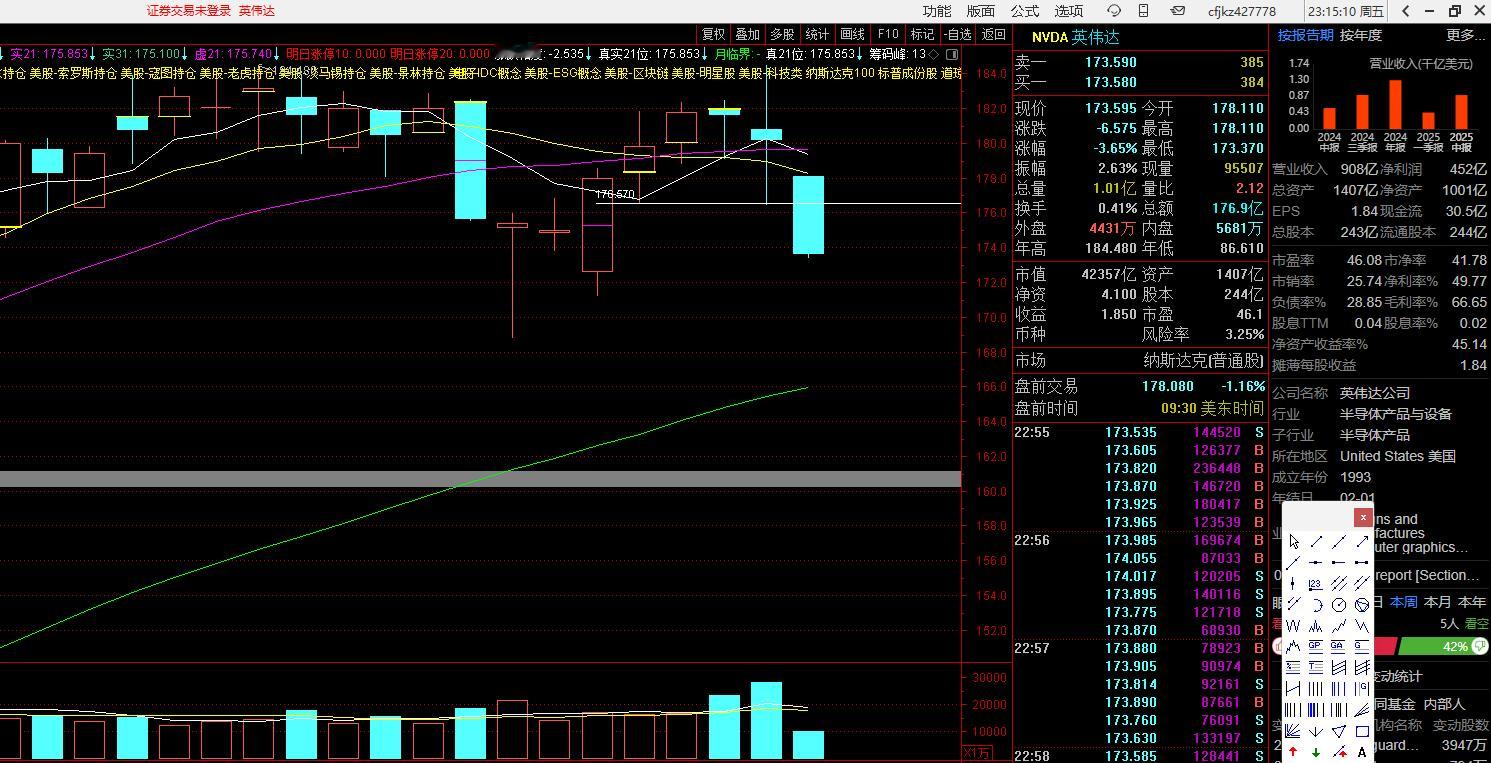The width and height of the screenshot is (1491, 763).
Task: Click the gray horizontal band on chart
Action: pos(480,479)
